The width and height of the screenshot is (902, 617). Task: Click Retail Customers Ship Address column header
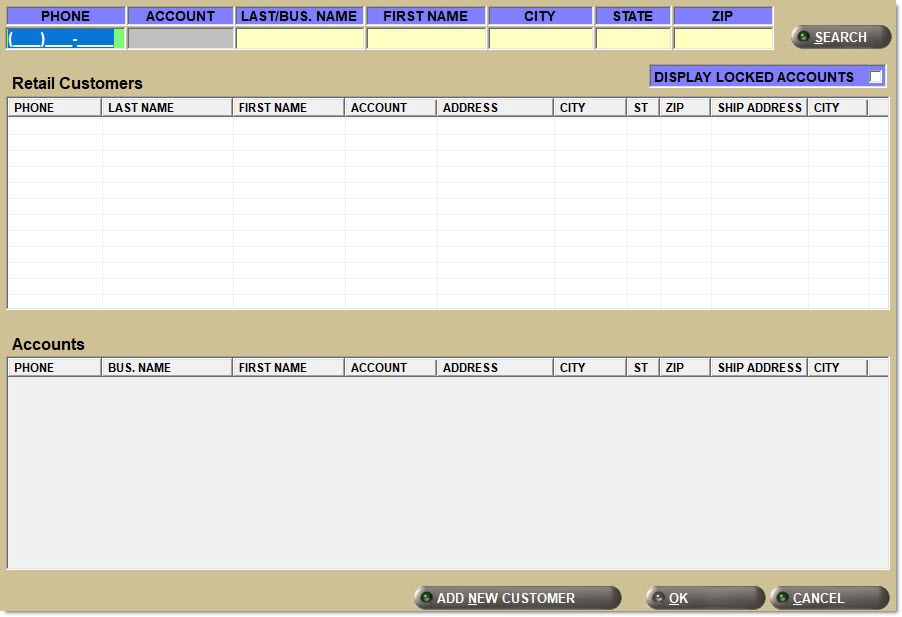(759, 107)
